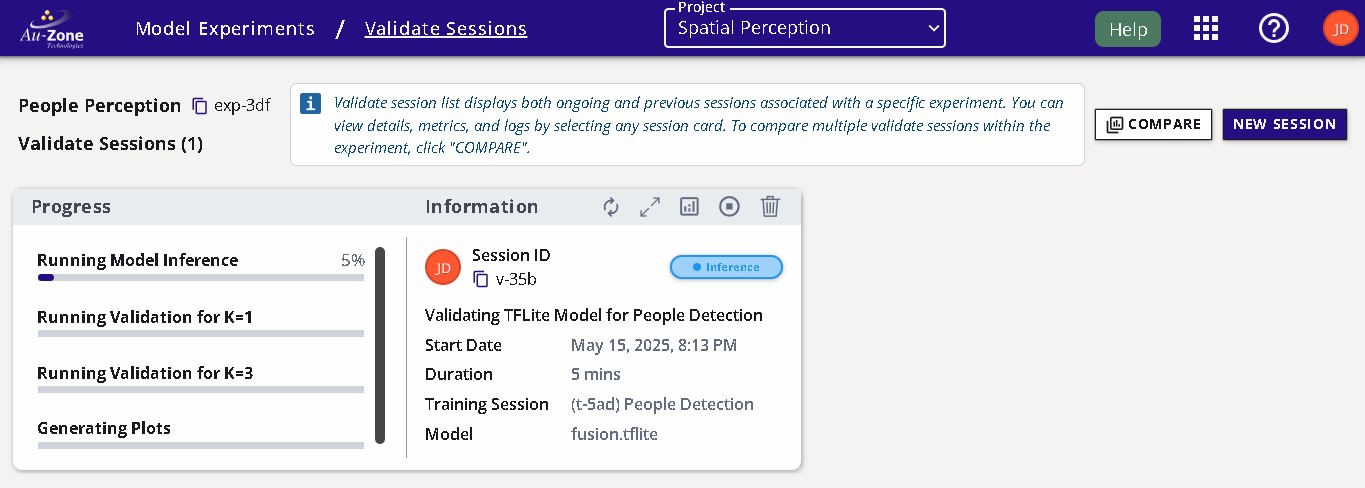This screenshot has height=488, width=1365.
Task: Delete the validate session
Action: point(770,207)
